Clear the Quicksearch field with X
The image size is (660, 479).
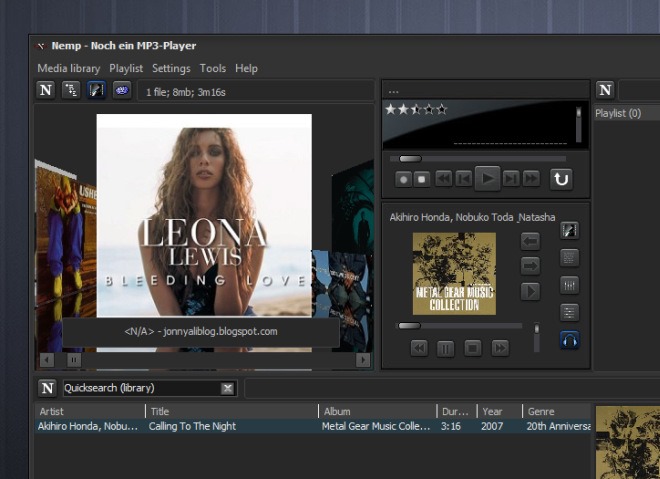click(227, 388)
